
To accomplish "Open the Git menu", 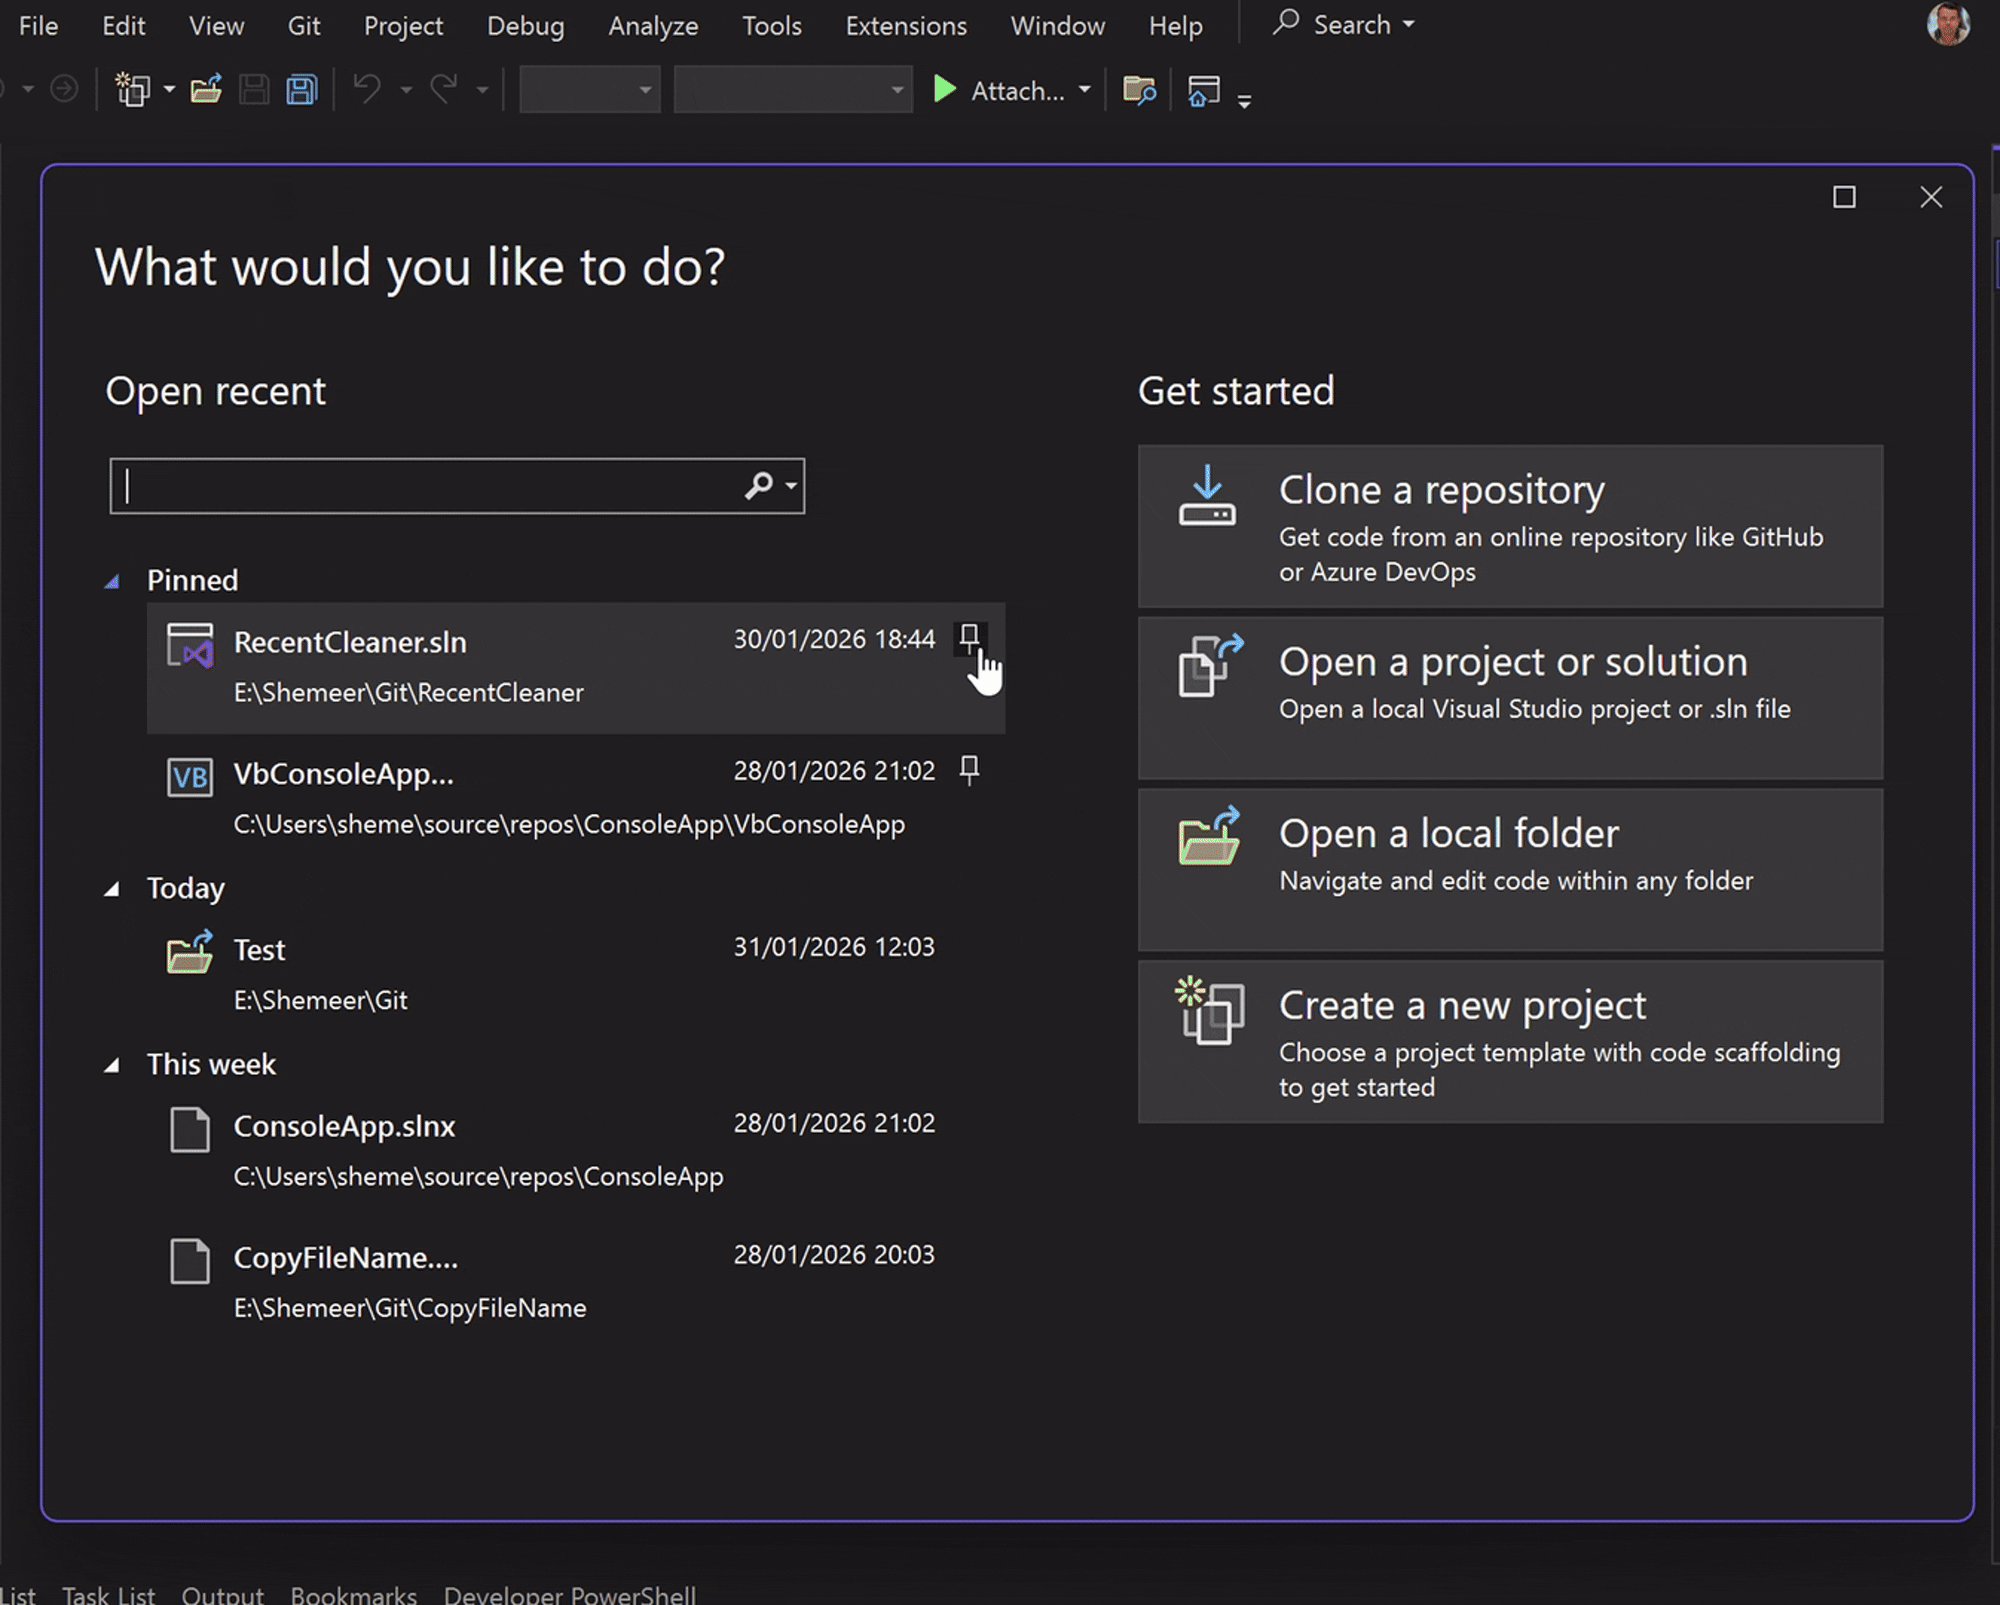I will (304, 26).
